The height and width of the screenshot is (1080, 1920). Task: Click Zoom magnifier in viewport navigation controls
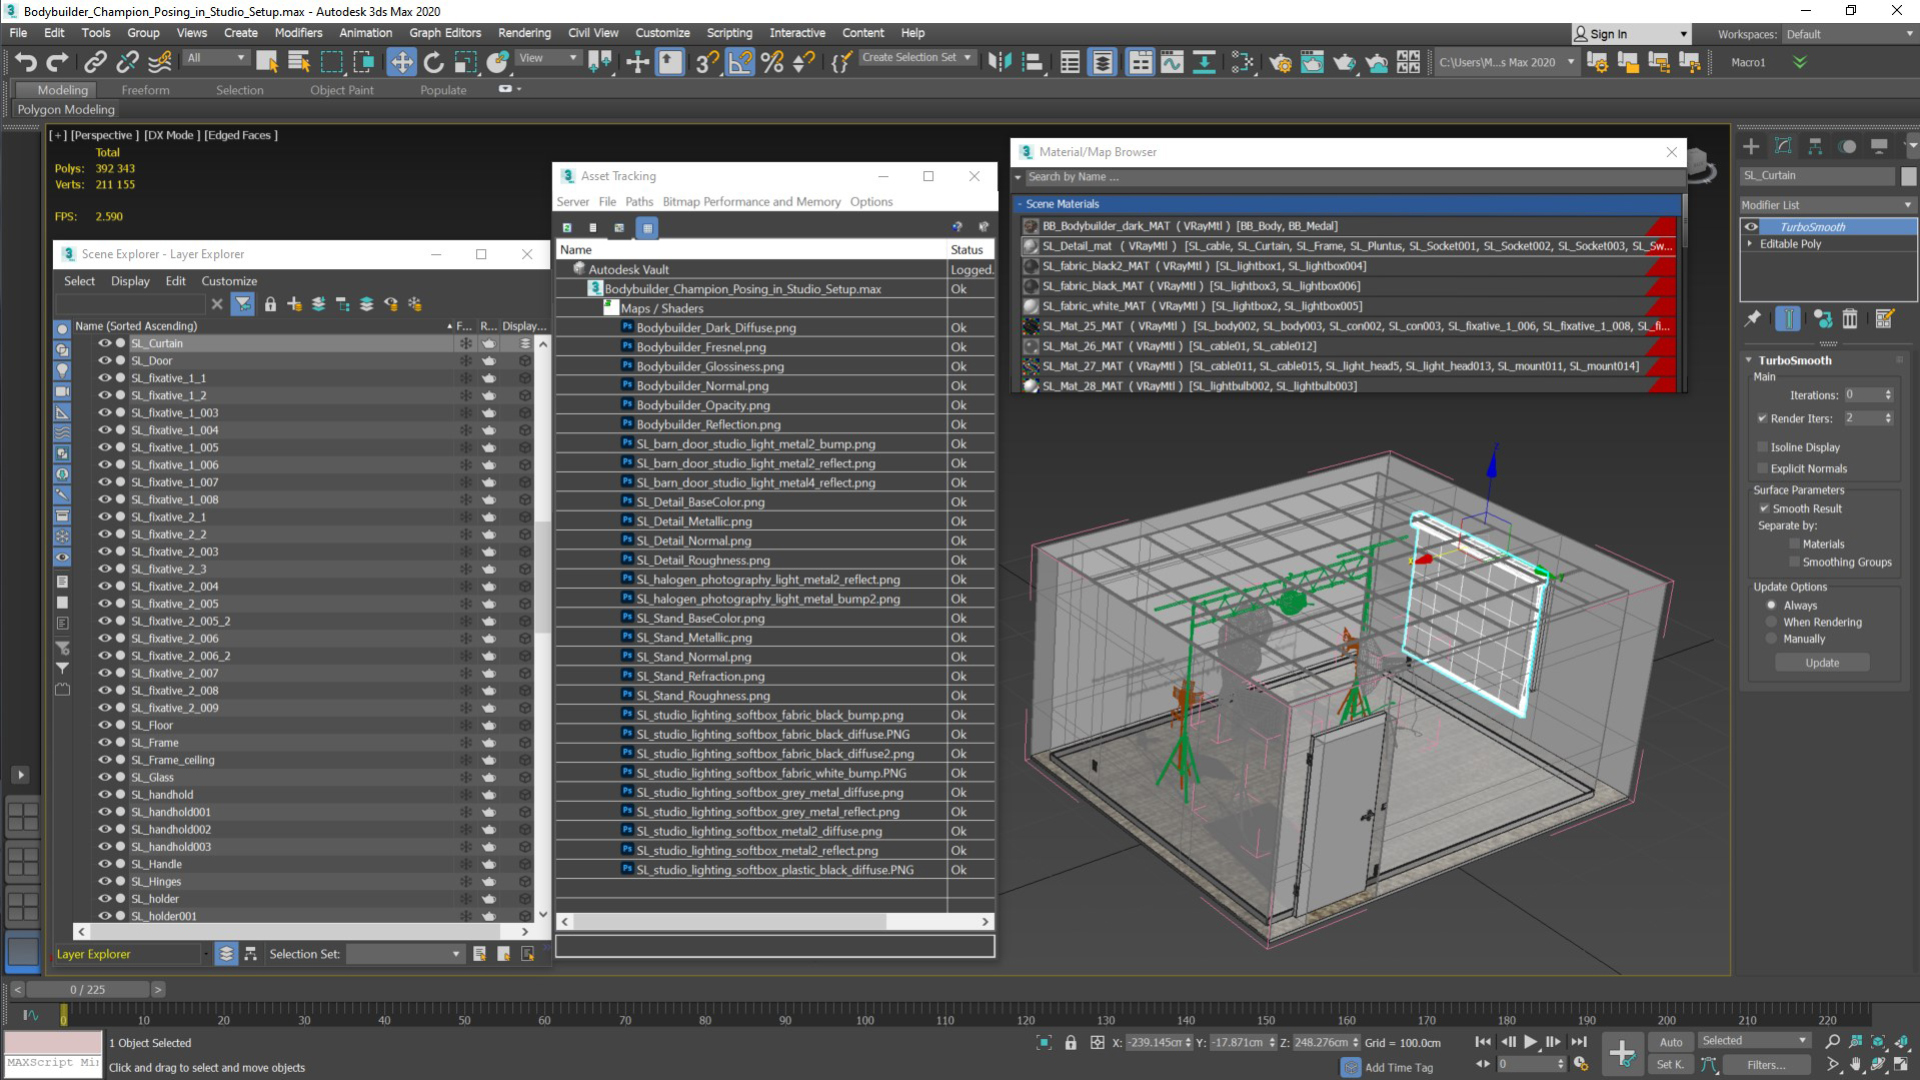(x=1832, y=1042)
